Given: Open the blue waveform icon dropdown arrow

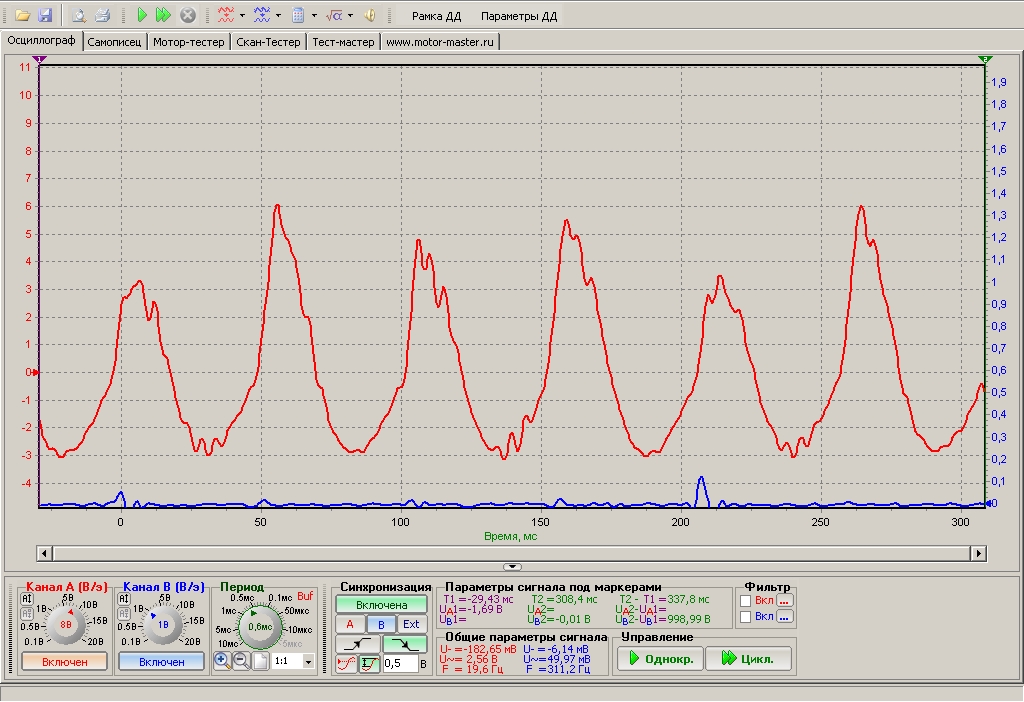Looking at the screenshot, I should [278, 15].
